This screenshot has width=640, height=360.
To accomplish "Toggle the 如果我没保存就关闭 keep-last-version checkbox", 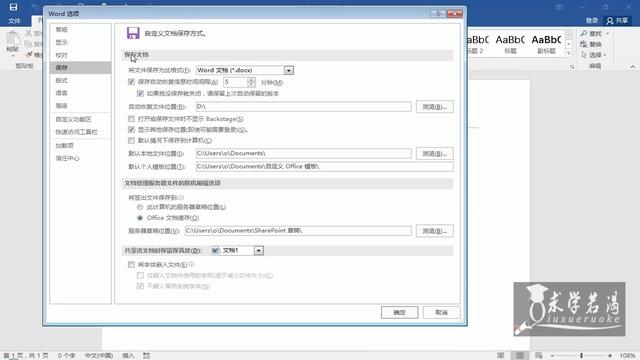I will (x=140, y=93).
